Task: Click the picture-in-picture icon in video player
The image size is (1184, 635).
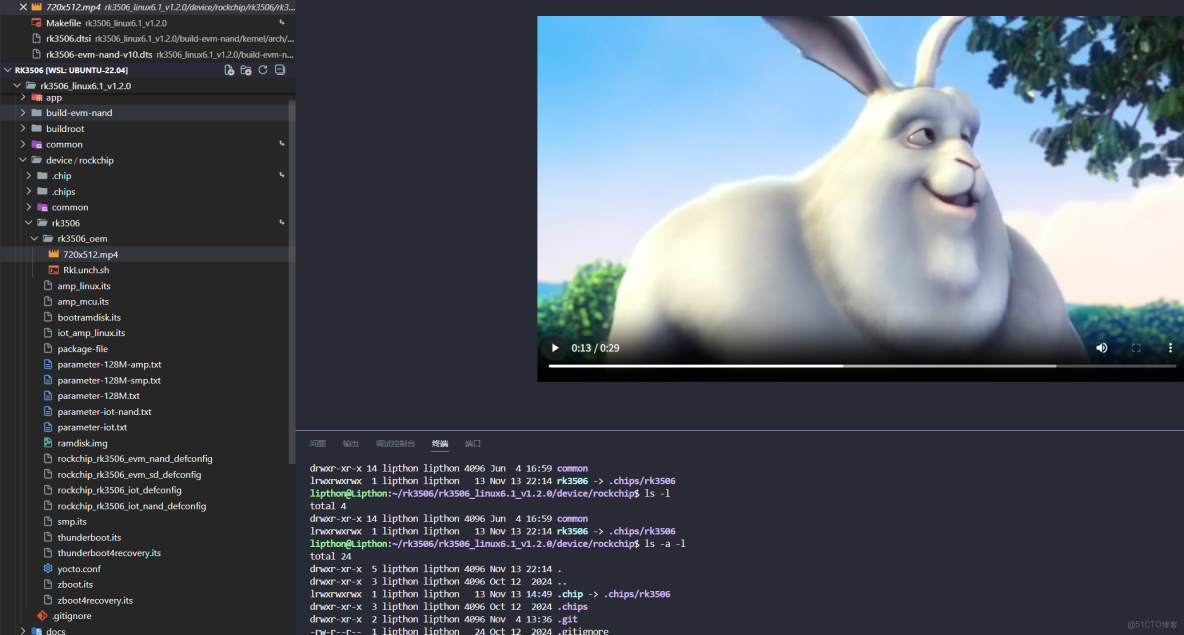Action: 1136,347
